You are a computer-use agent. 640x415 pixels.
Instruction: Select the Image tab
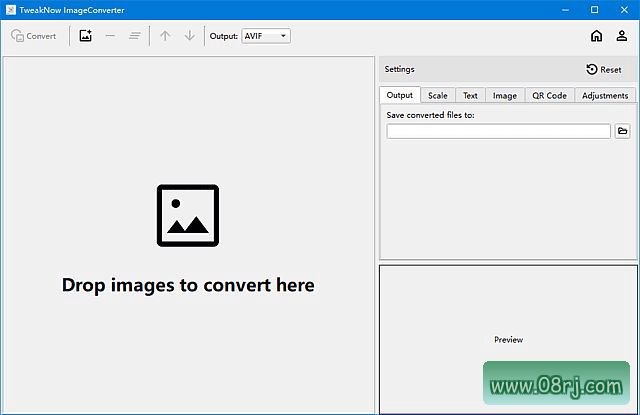click(505, 96)
